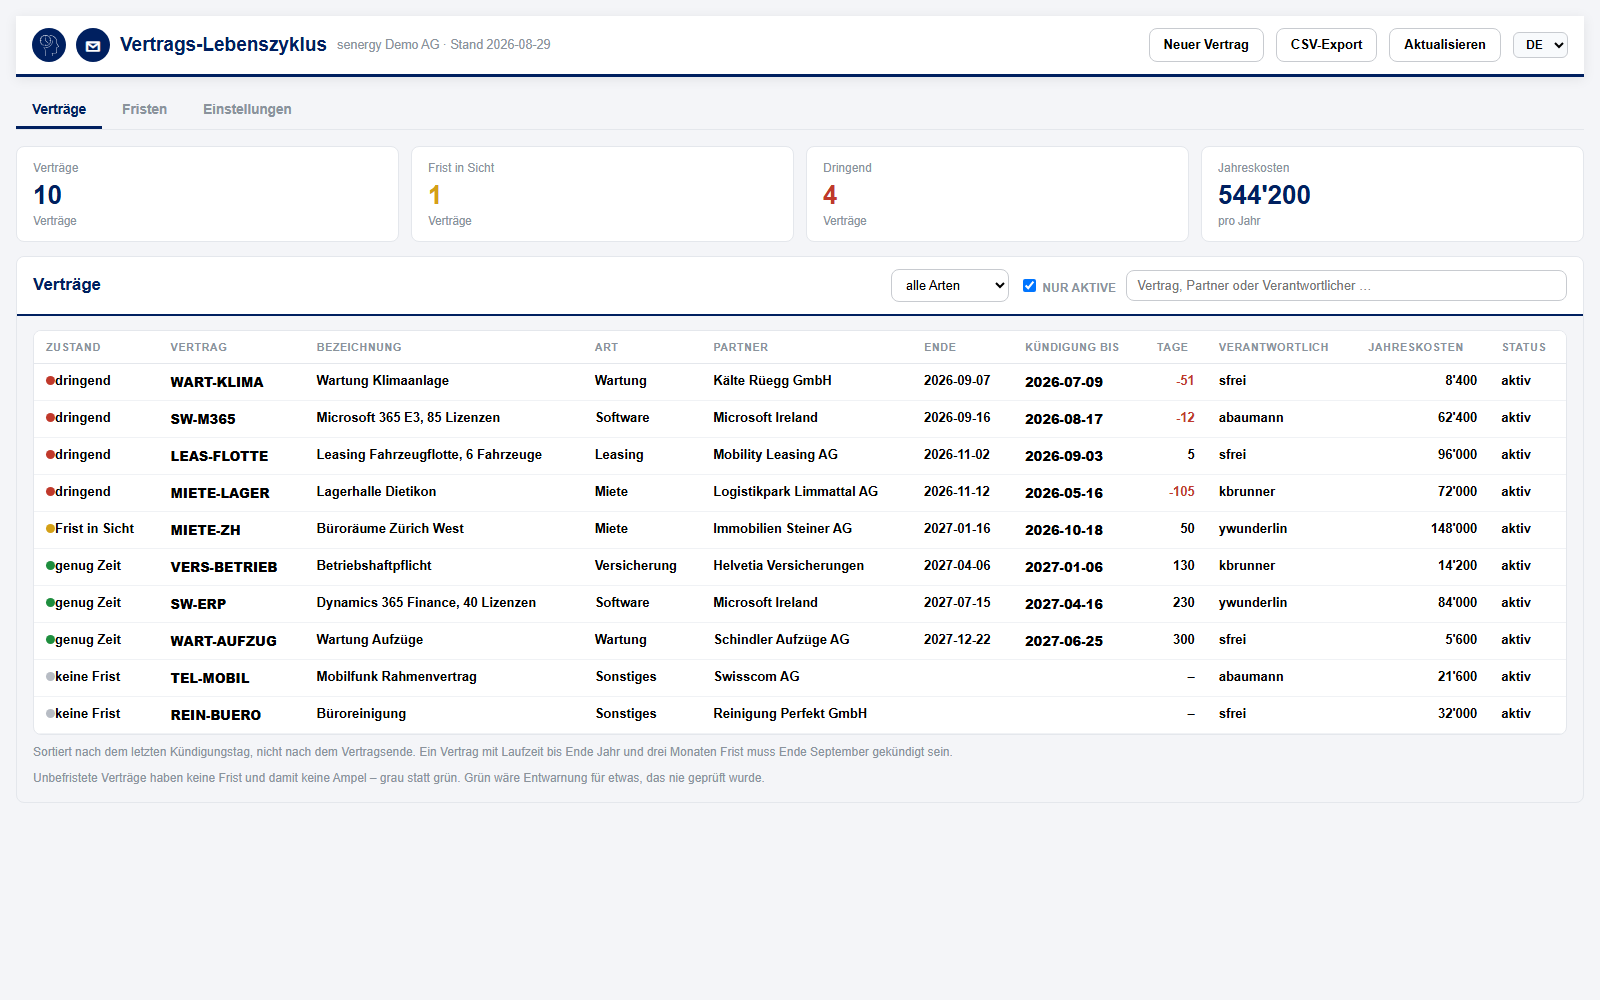This screenshot has width=1600, height=1000.
Task: Click annual cost 148'000
Action: [x=1454, y=528]
